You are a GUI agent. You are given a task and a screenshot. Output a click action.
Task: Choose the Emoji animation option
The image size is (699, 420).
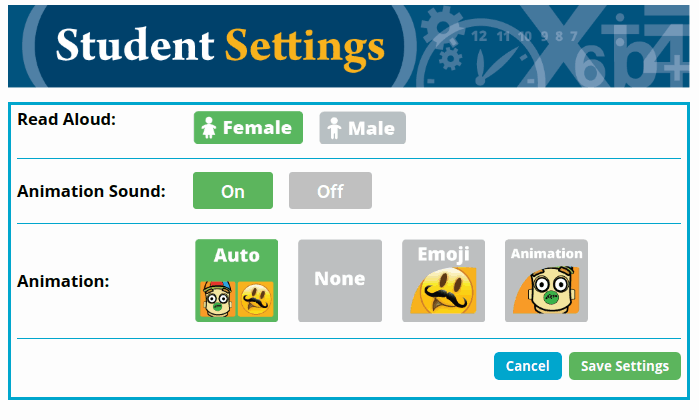point(444,280)
